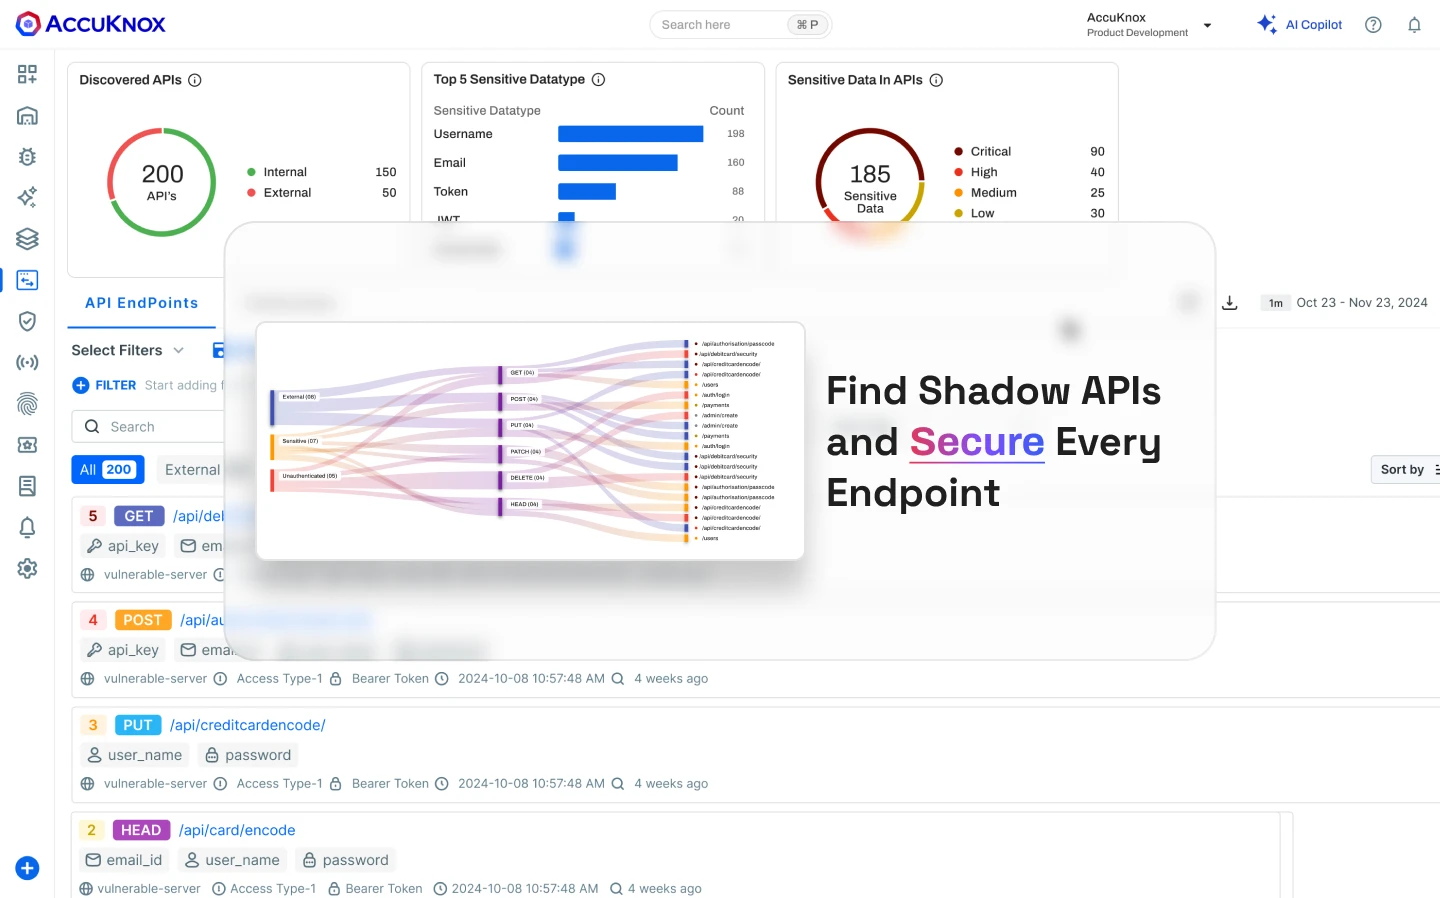Viewport: 1440px width, 898px height.
Task: Click the Internal green legend dot
Action: 252,172
